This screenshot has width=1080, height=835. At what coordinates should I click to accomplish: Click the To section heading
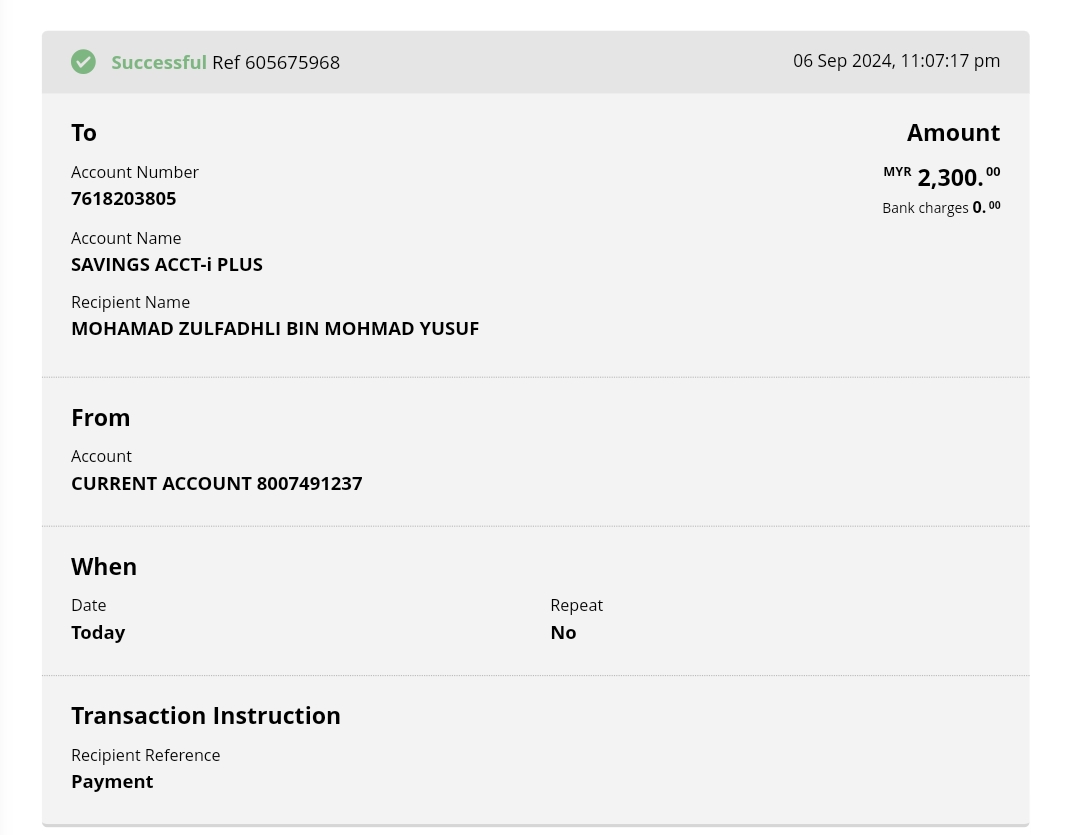click(x=84, y=133)
